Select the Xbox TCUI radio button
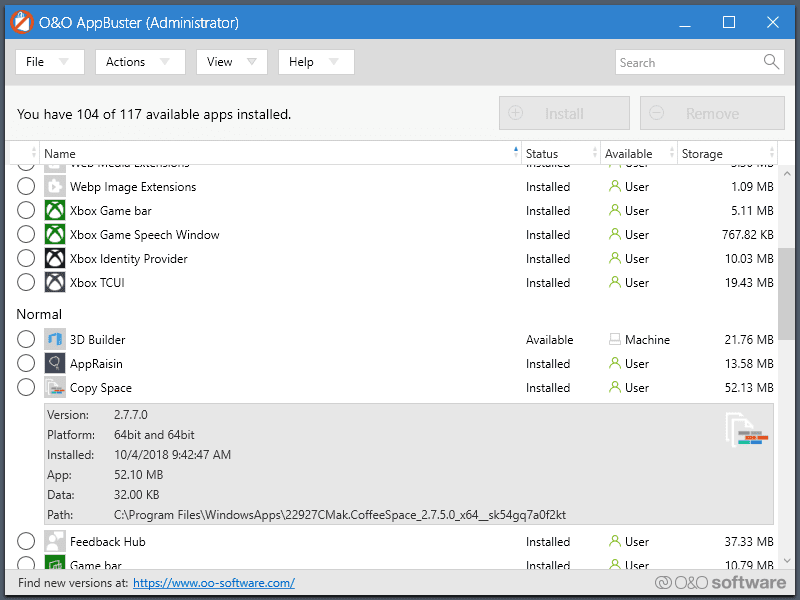The width and height of the screenshot is (800, 600). (x=26, y=283)
